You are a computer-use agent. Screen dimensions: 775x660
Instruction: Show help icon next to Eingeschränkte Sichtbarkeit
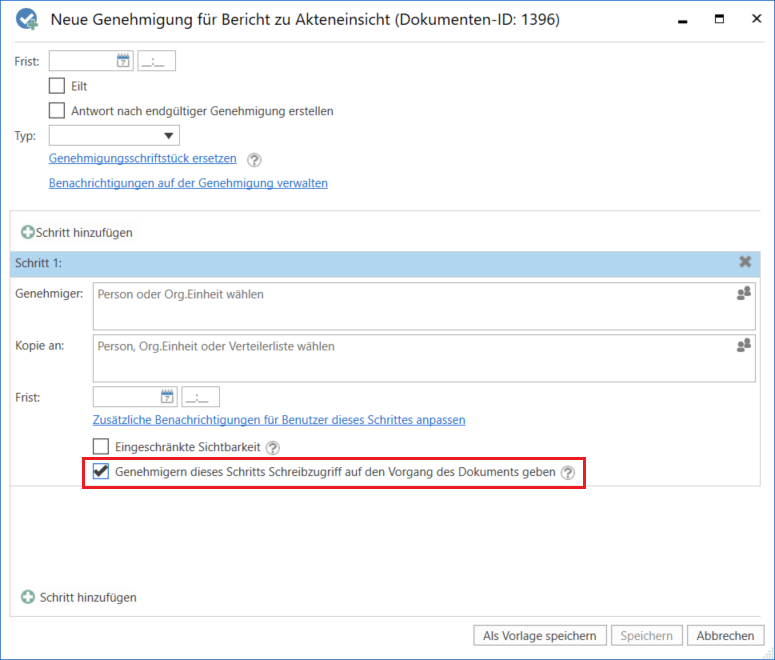coord(273,448)
